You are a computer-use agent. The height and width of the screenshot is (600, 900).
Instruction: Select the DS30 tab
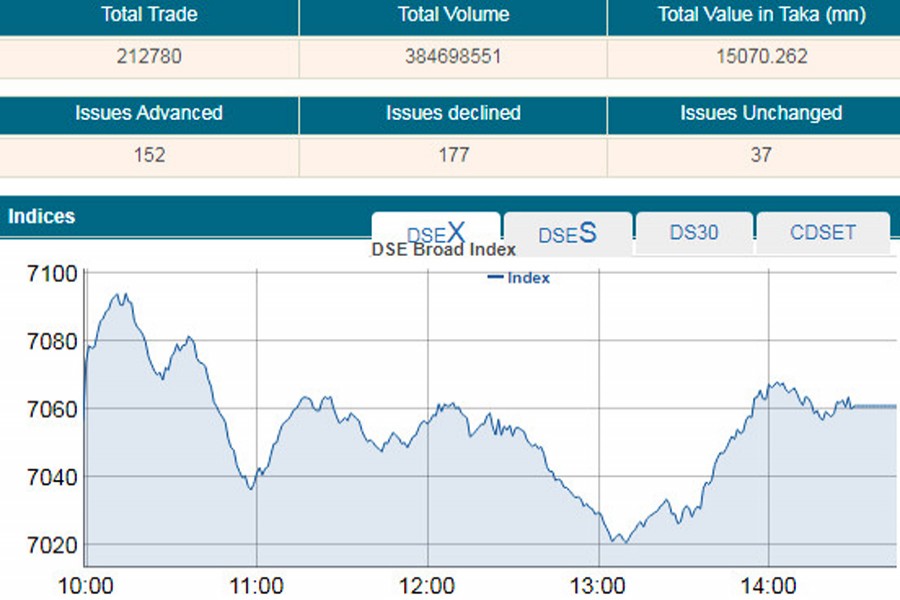694,233
